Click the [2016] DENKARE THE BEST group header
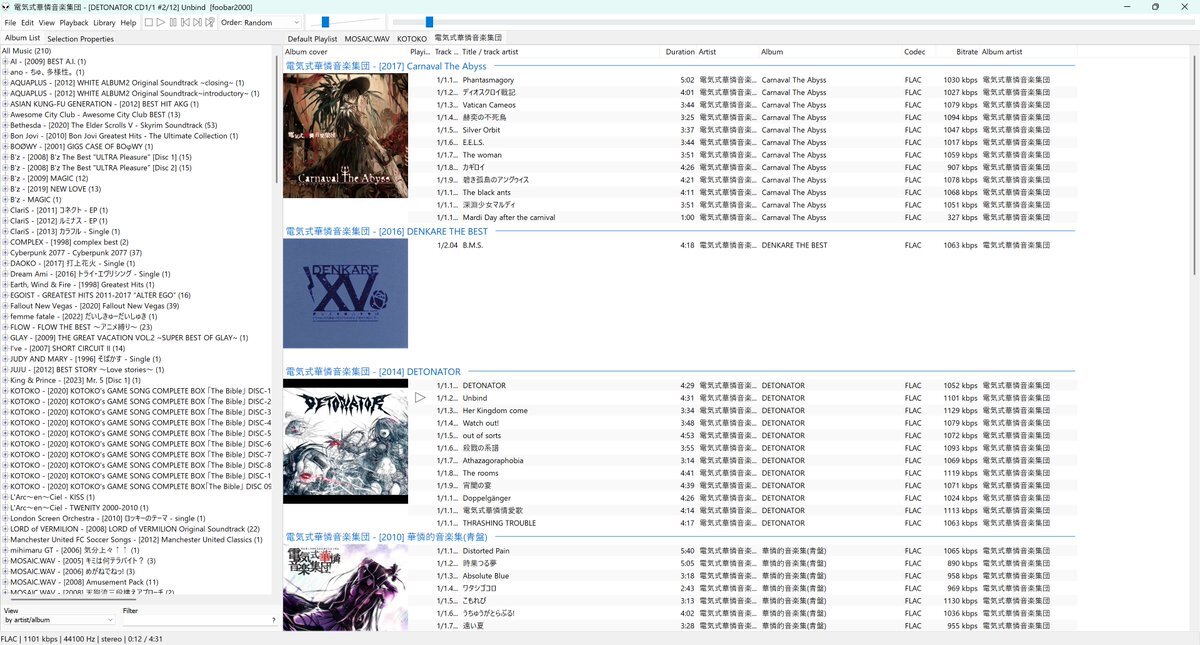 (387, 231)
